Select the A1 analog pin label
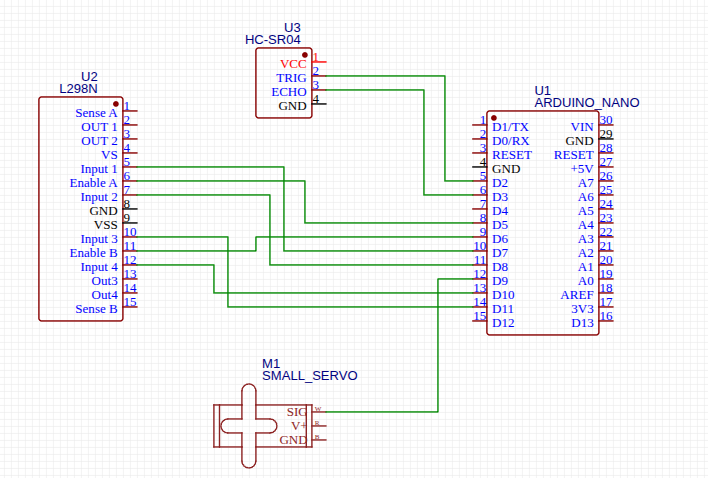This screenshot has height=478, width=708. pos(586,267)
